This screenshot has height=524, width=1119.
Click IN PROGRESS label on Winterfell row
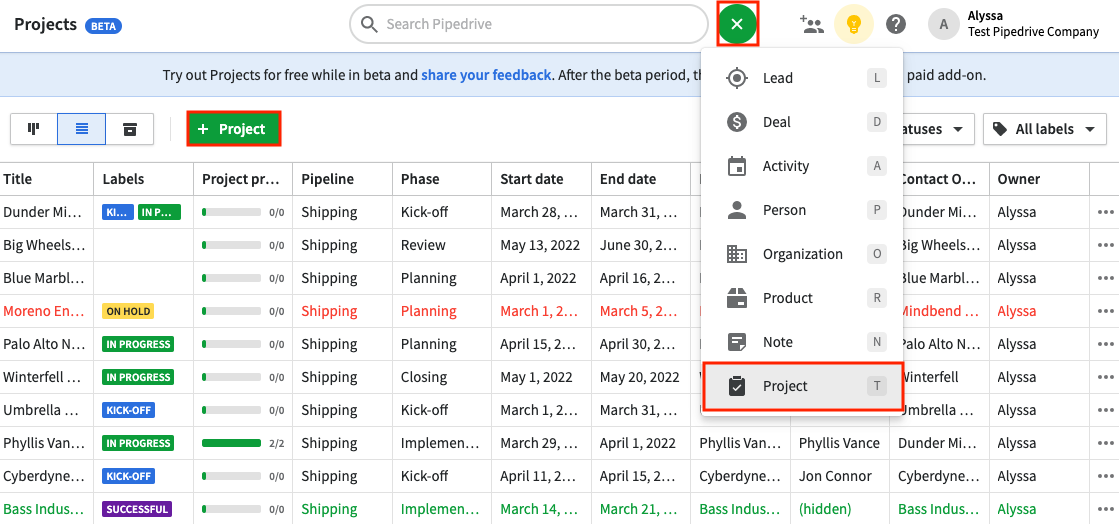point(138,377)
